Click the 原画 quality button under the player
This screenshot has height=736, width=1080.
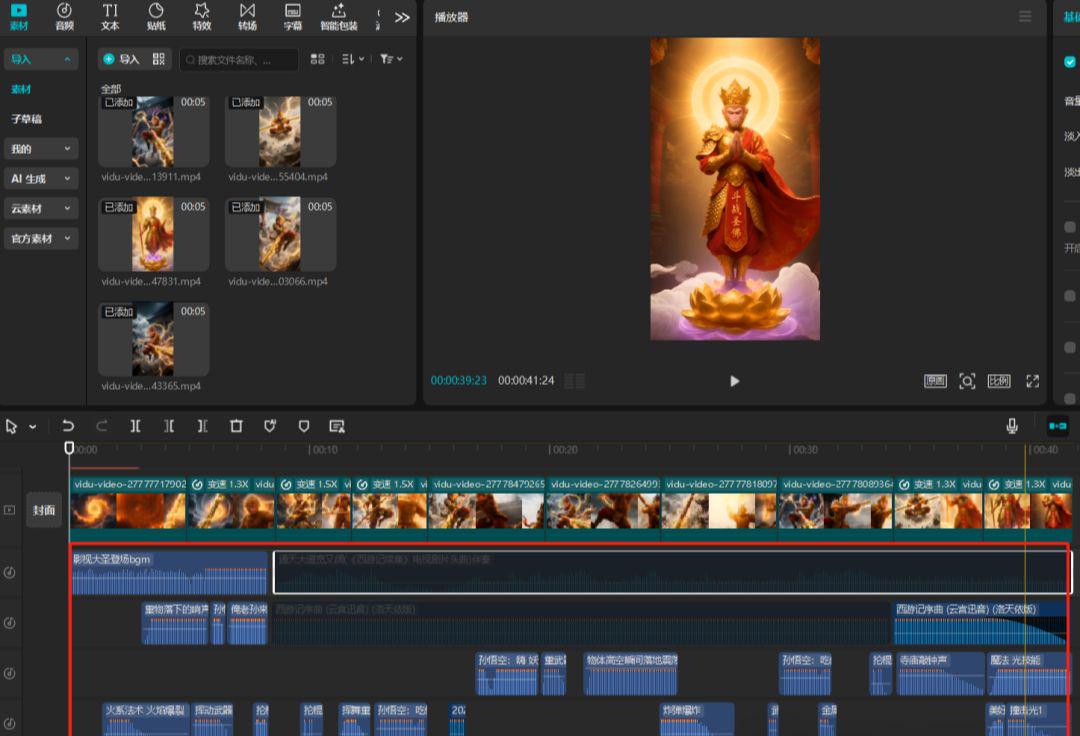(934, 381)
